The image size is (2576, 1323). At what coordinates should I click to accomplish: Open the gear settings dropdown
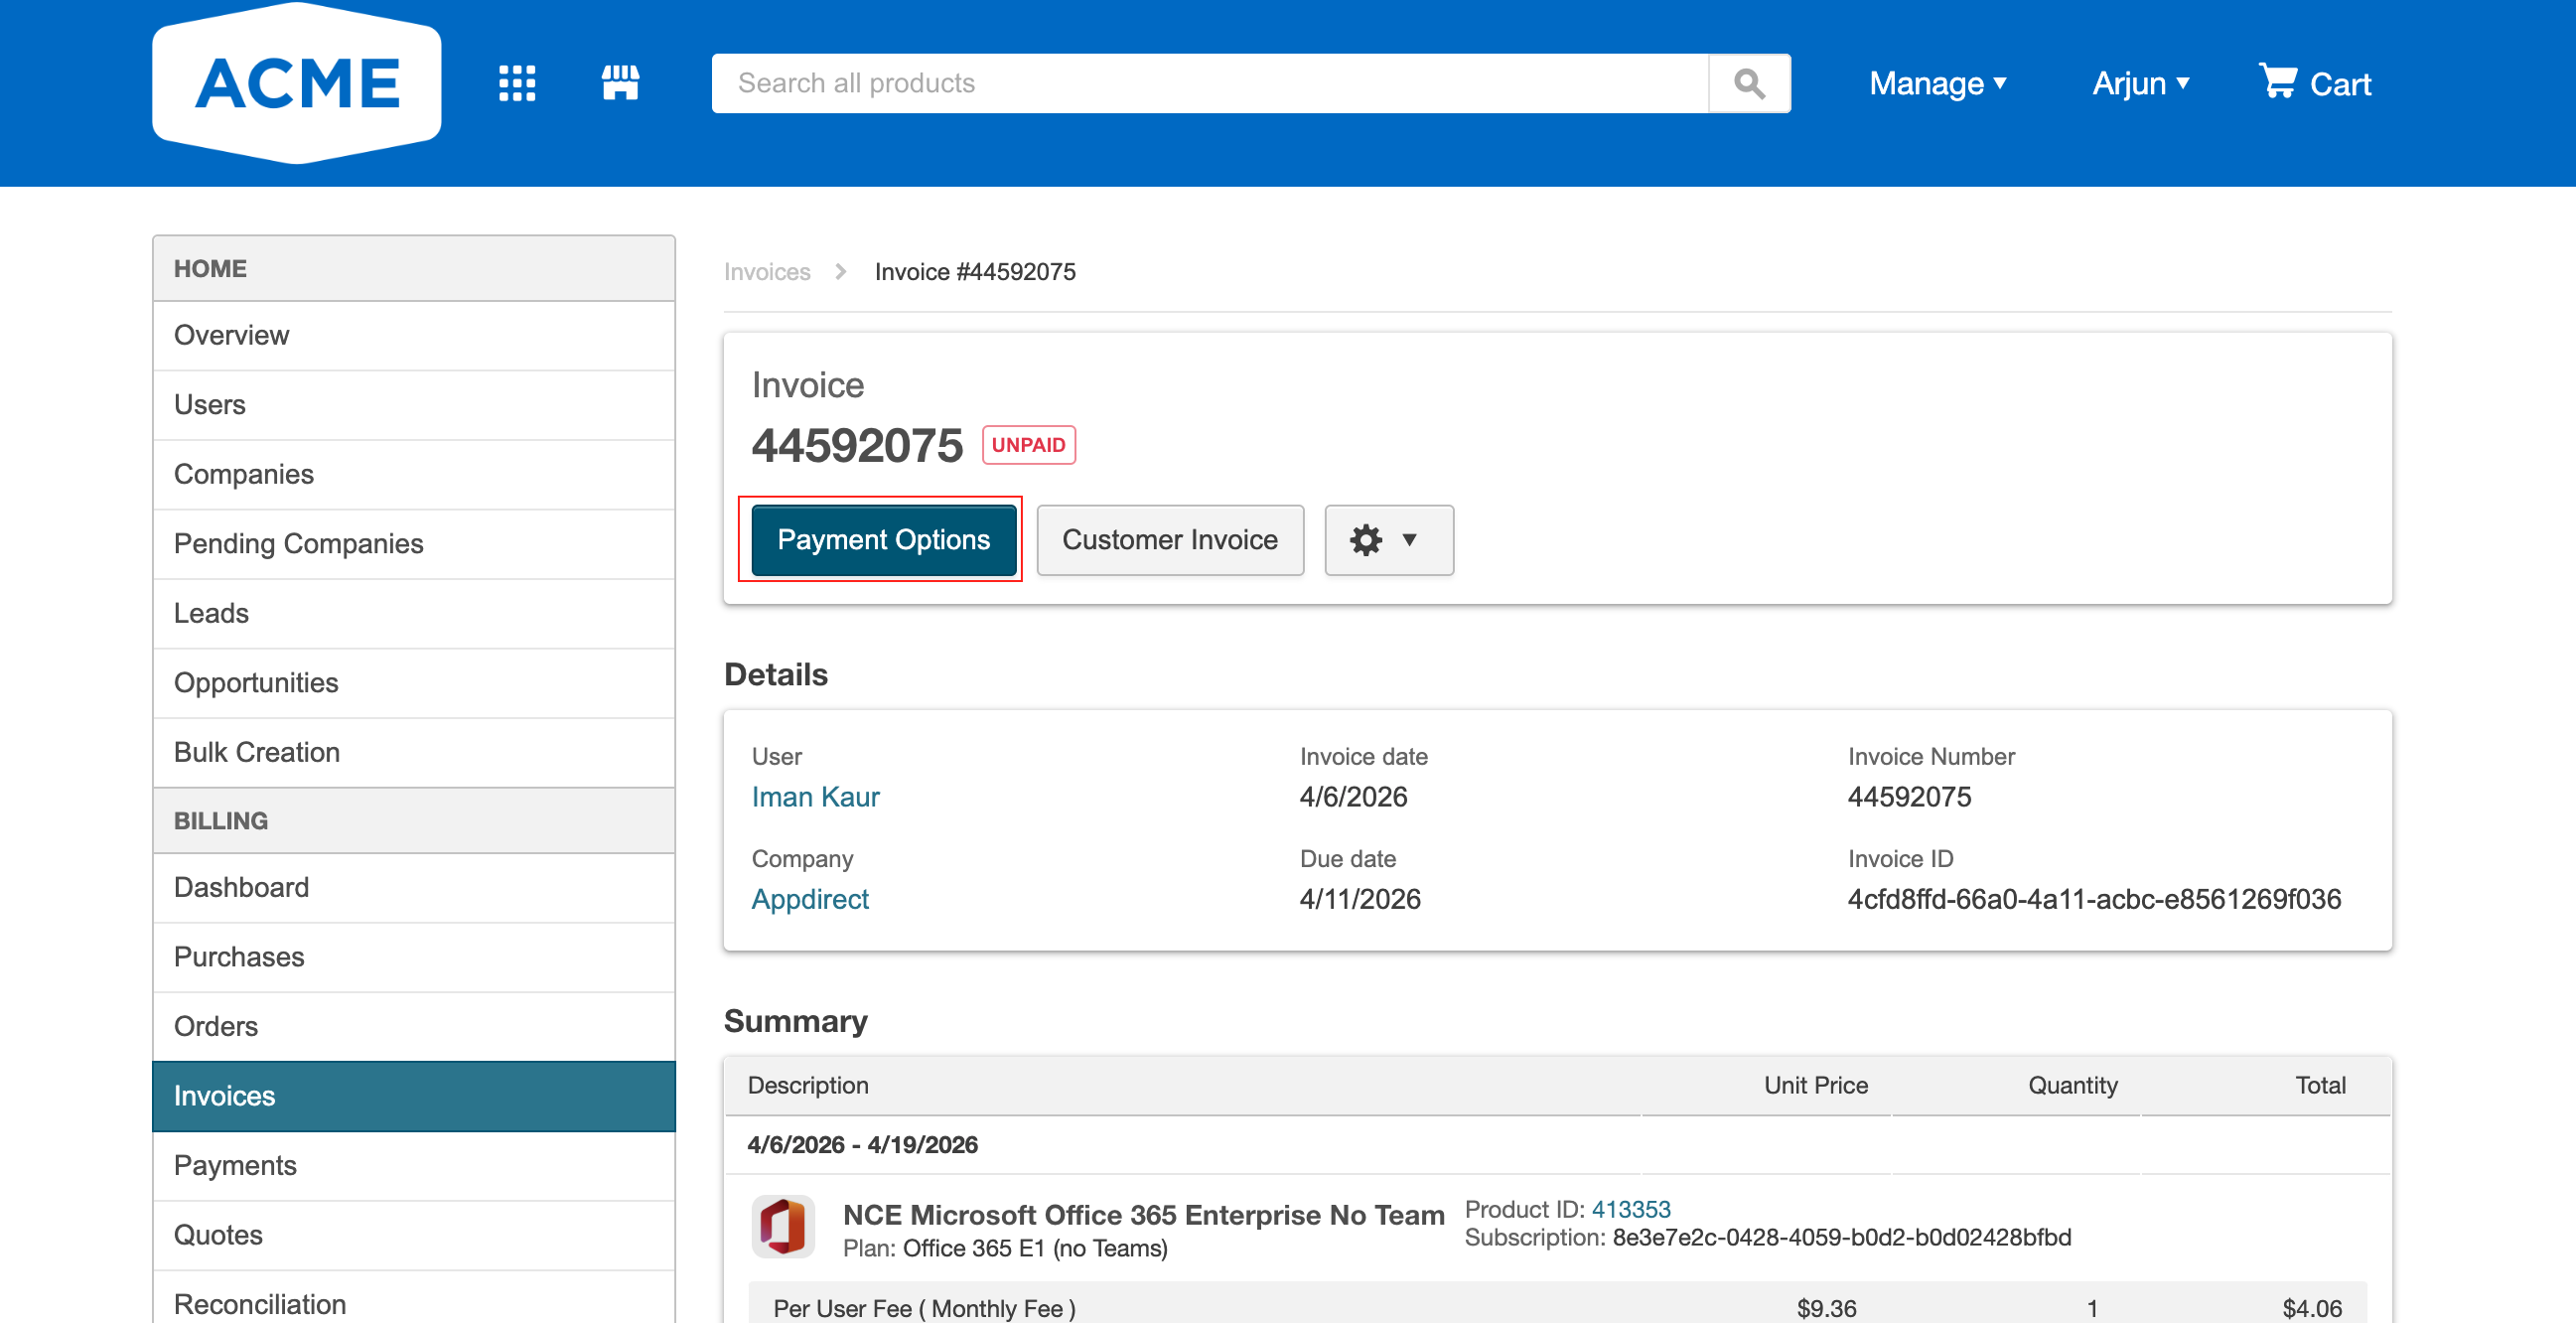[1389, 540]
